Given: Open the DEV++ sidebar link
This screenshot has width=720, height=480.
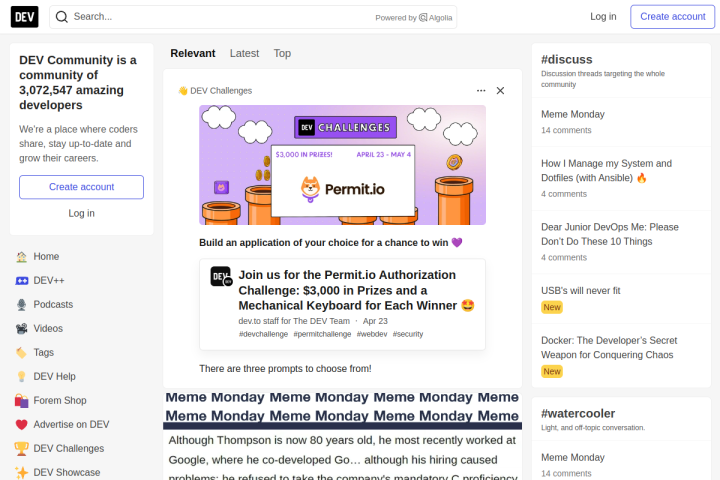Looking at the screenshot, I should click(81, 281).
